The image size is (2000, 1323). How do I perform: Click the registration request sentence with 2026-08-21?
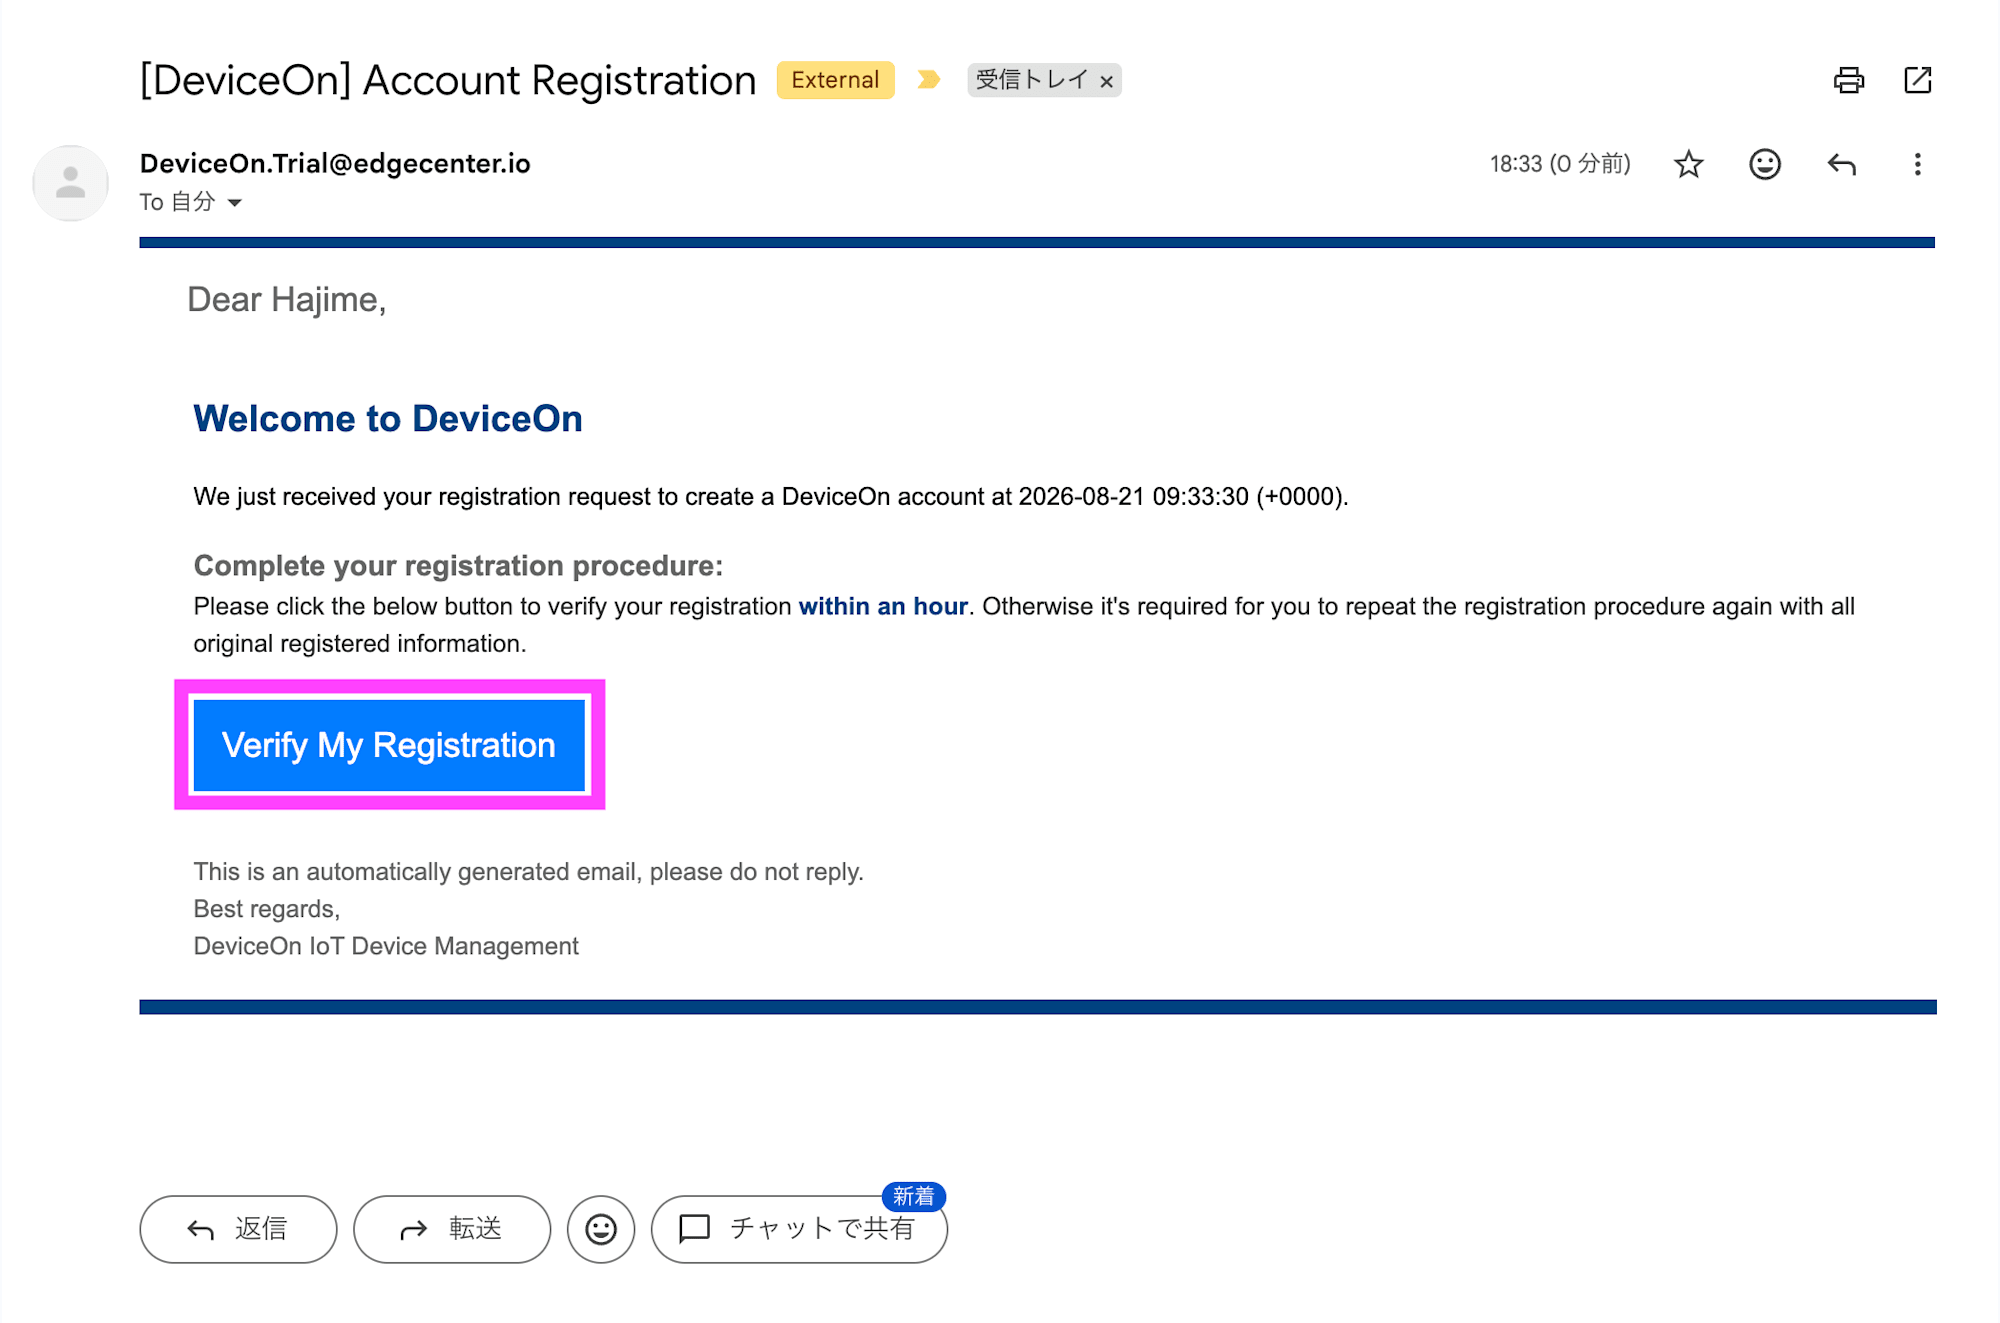tap(771, 497)
